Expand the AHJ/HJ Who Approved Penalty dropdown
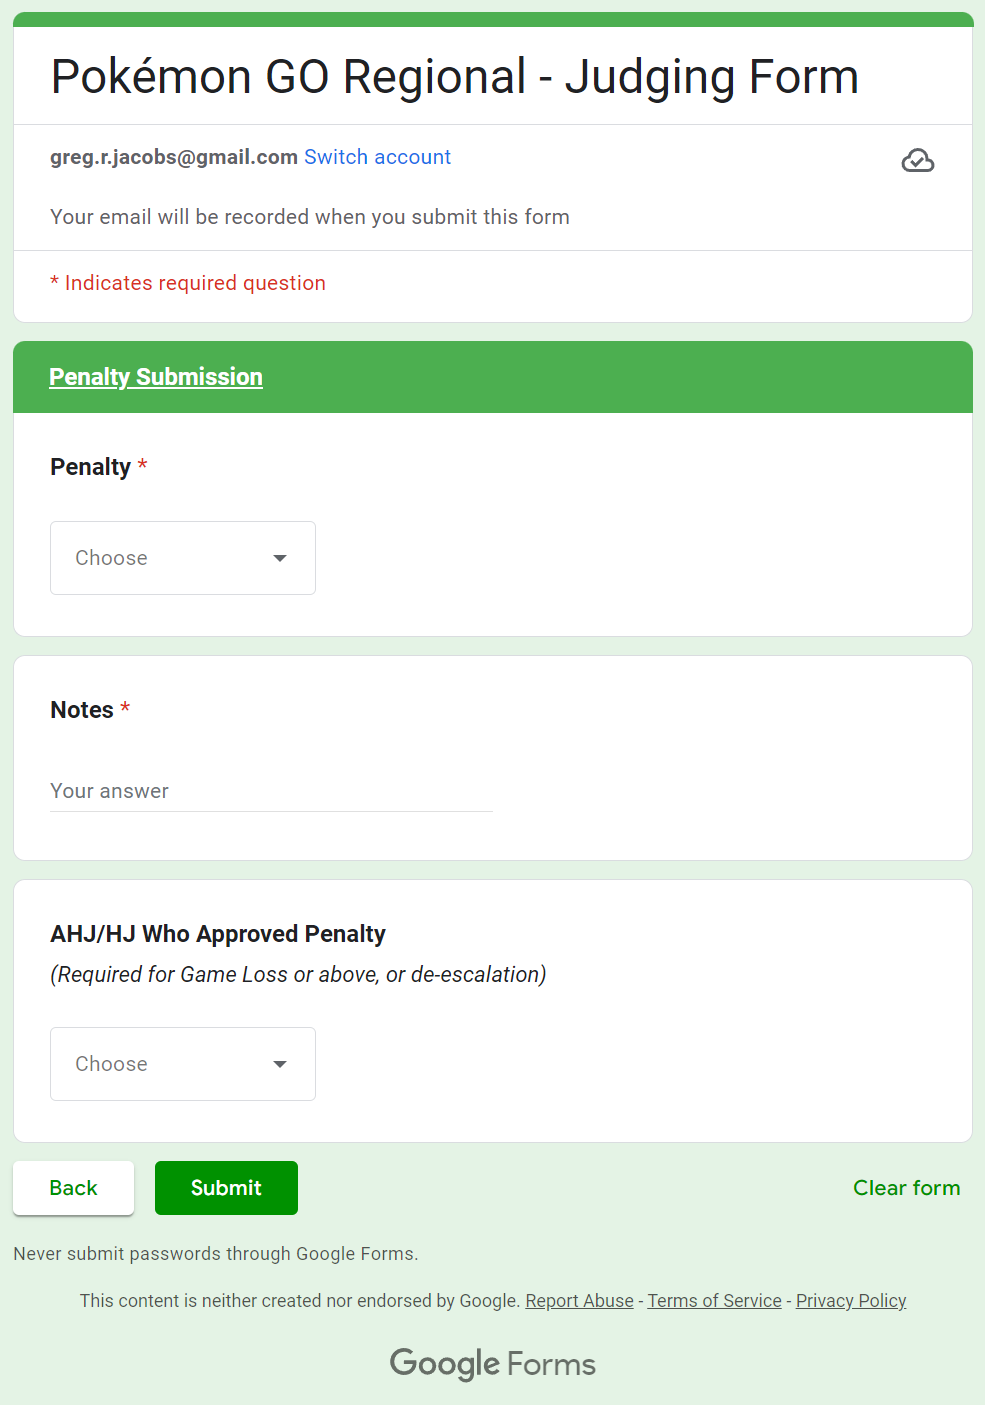 pyautogui.click(x=182, y=1064)
